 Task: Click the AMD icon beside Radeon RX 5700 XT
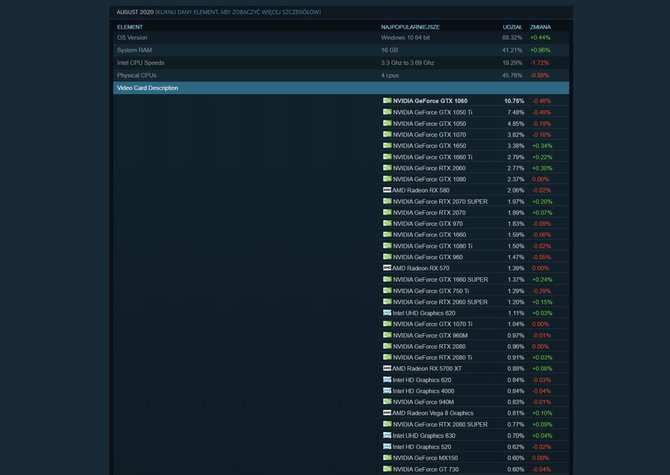(387, 368)
